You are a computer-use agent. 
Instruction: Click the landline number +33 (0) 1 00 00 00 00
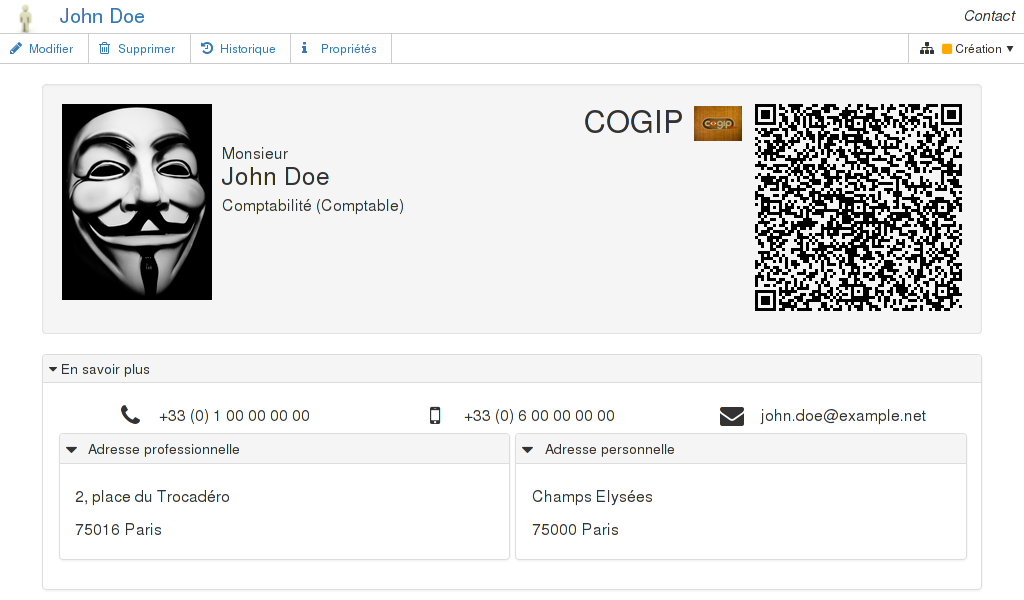point(234,416)
